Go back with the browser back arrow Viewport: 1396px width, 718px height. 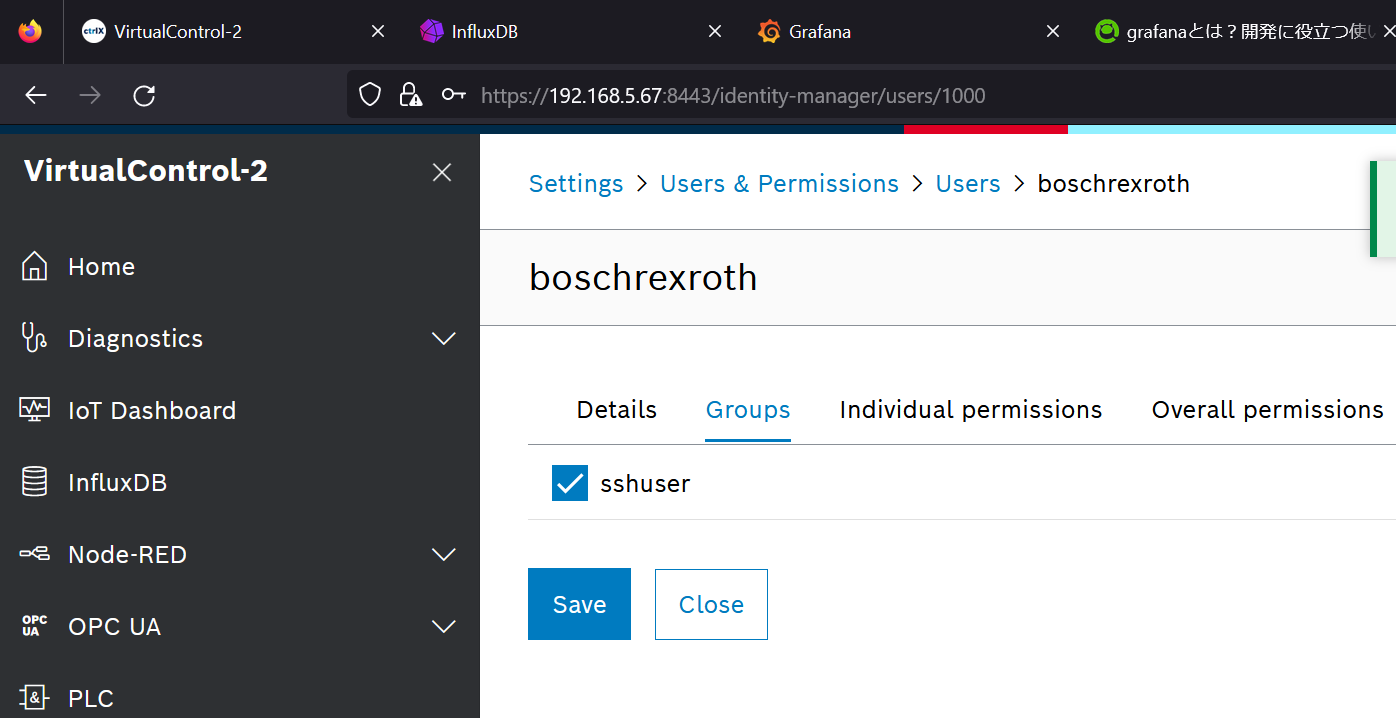click(36, 95)
